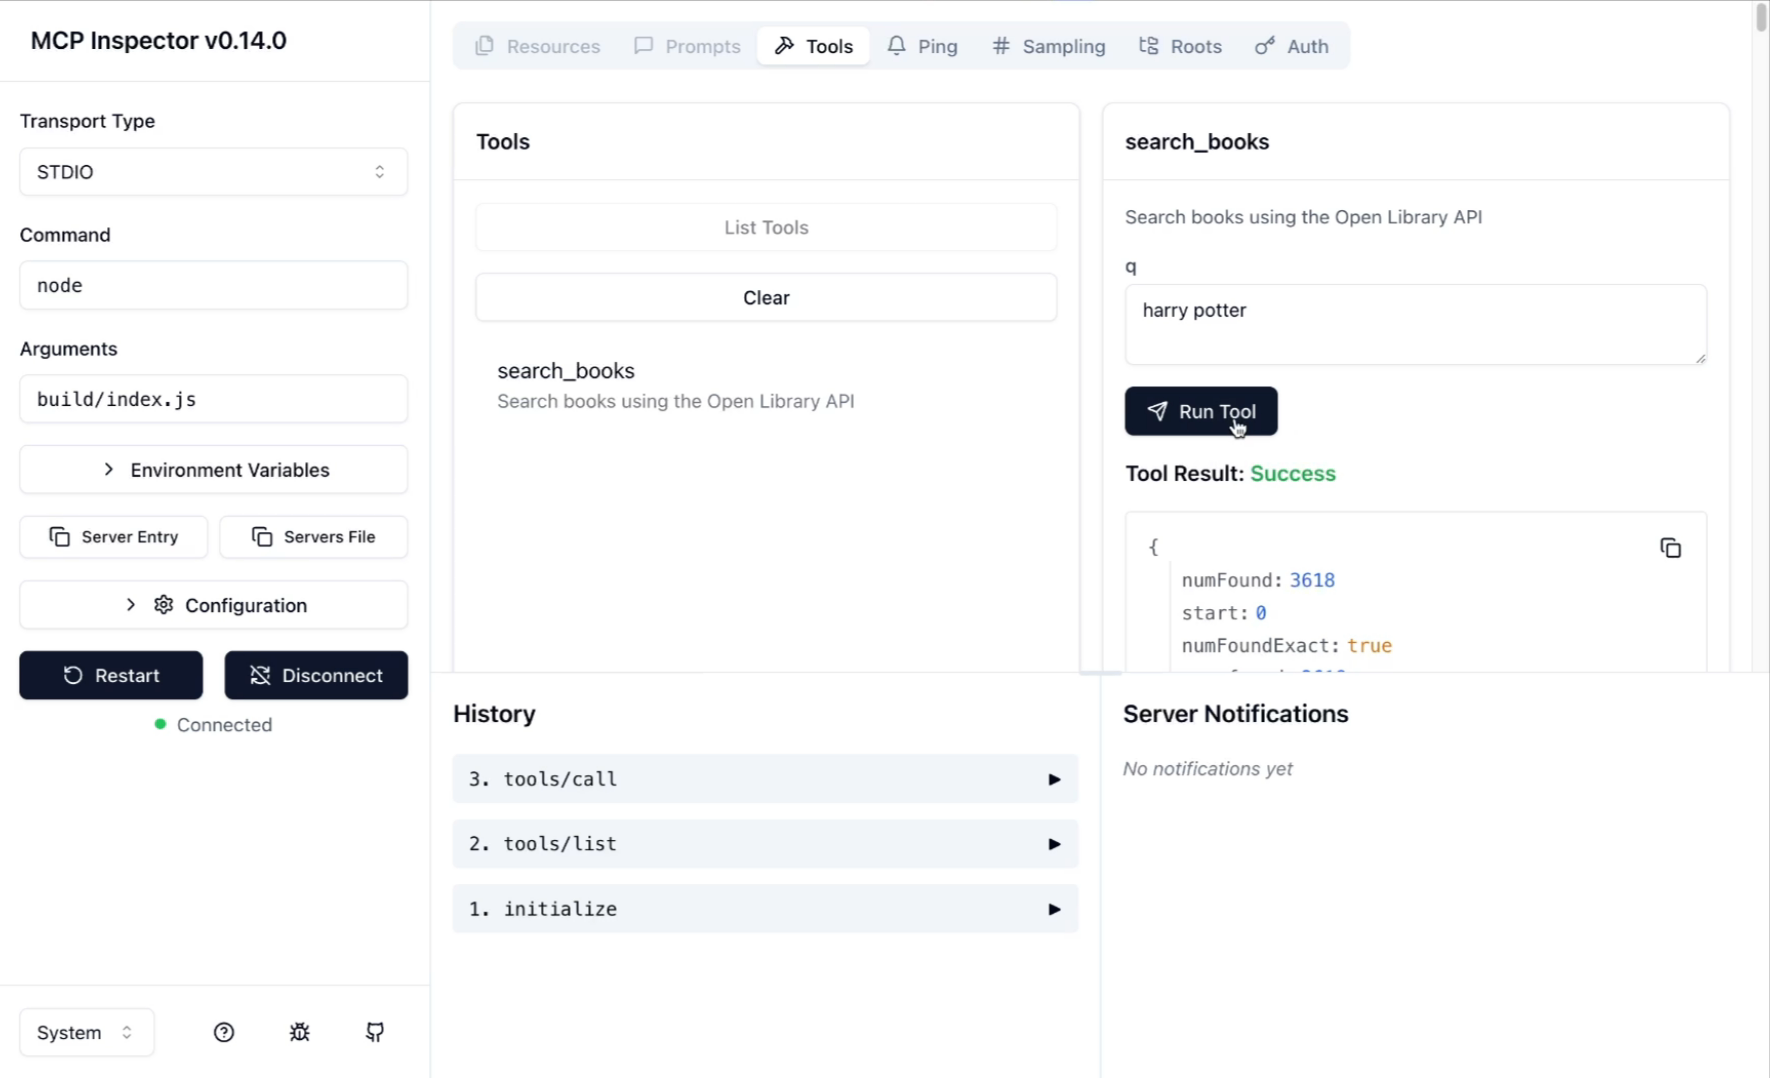Click the start value 0

[x=1261, y=613]
